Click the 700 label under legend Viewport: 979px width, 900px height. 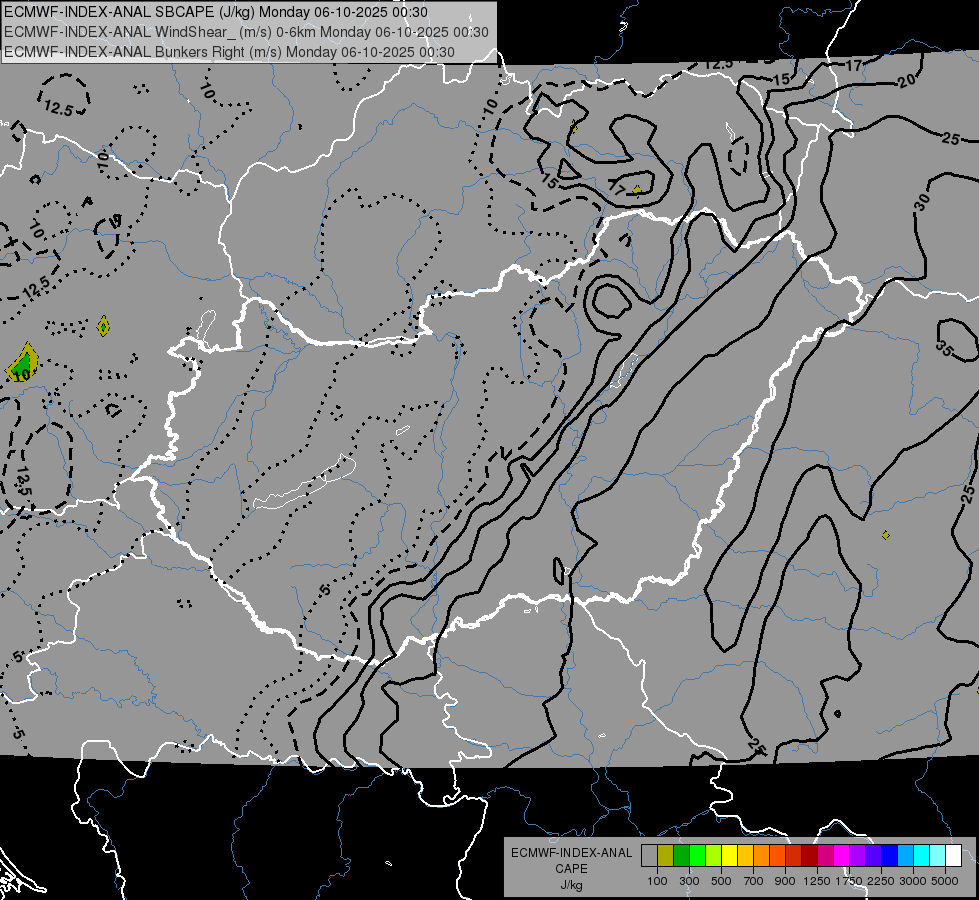[754, 881]
